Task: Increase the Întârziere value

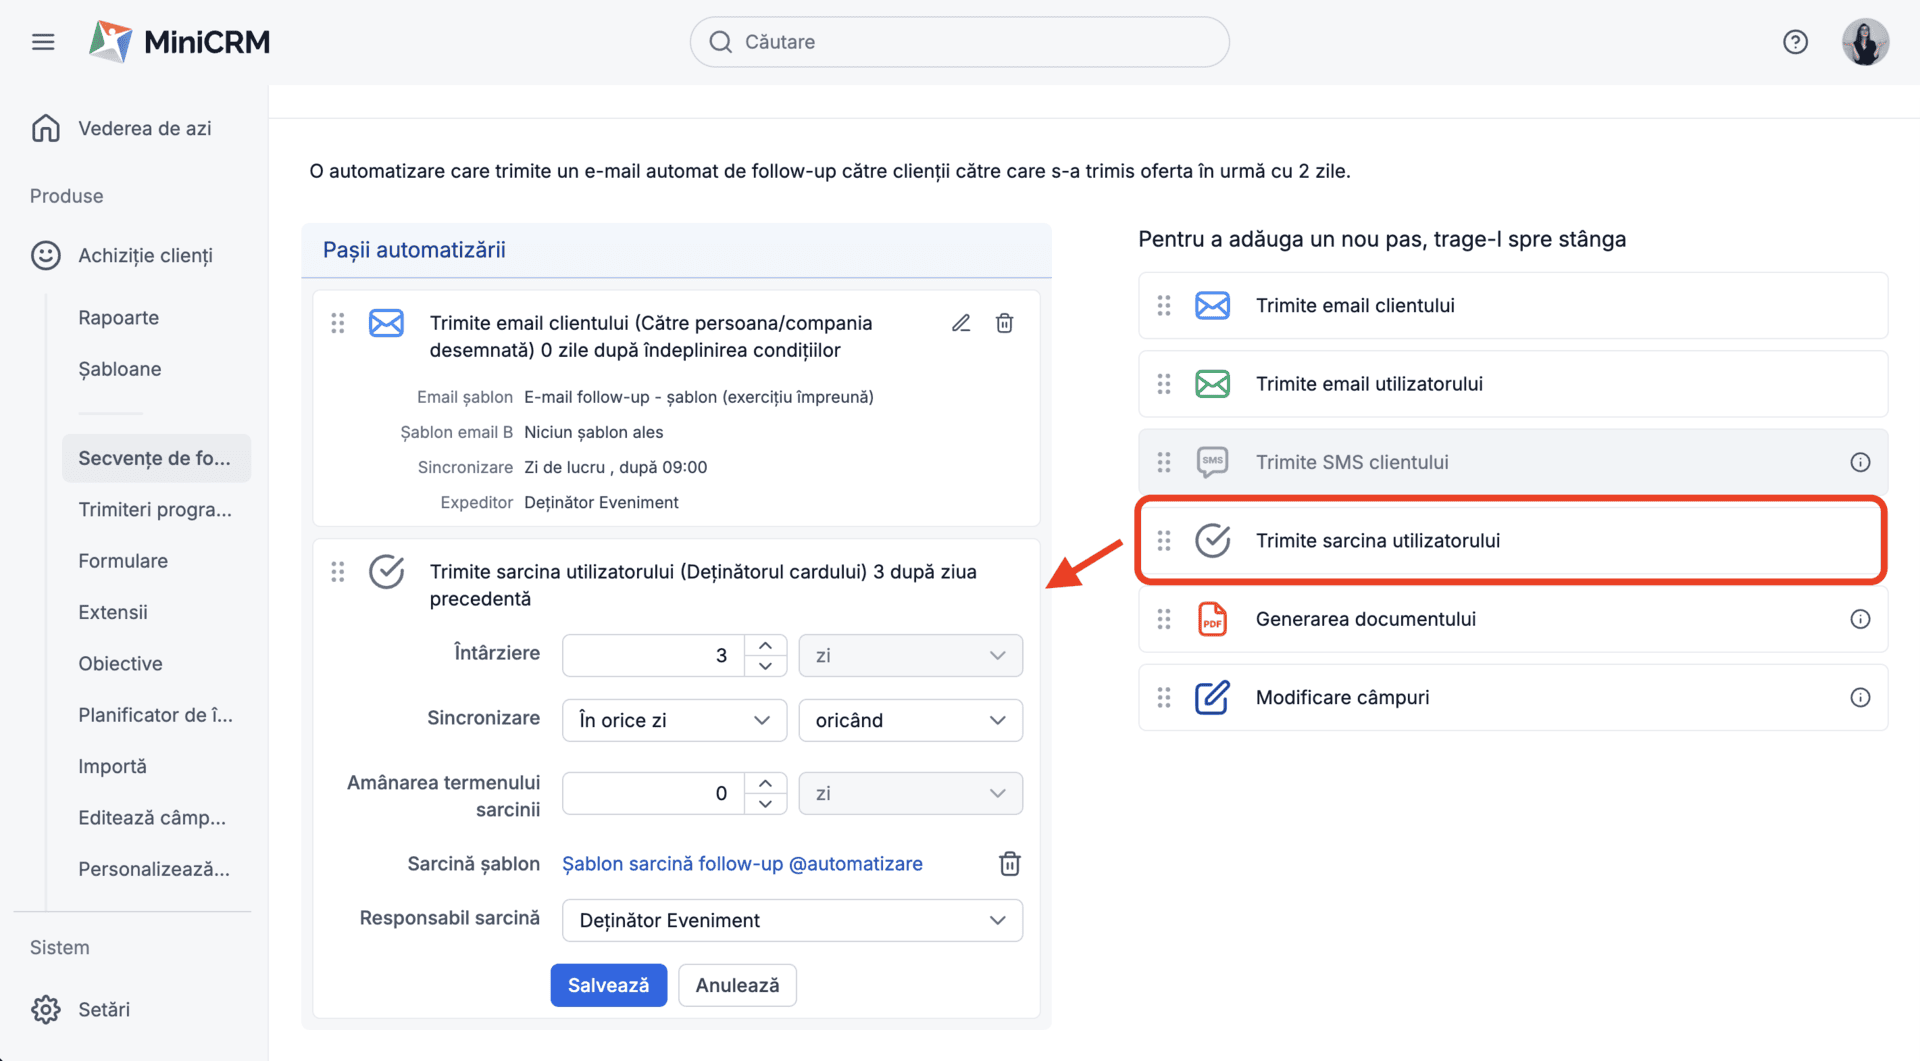Action: (x=765, y=645)
